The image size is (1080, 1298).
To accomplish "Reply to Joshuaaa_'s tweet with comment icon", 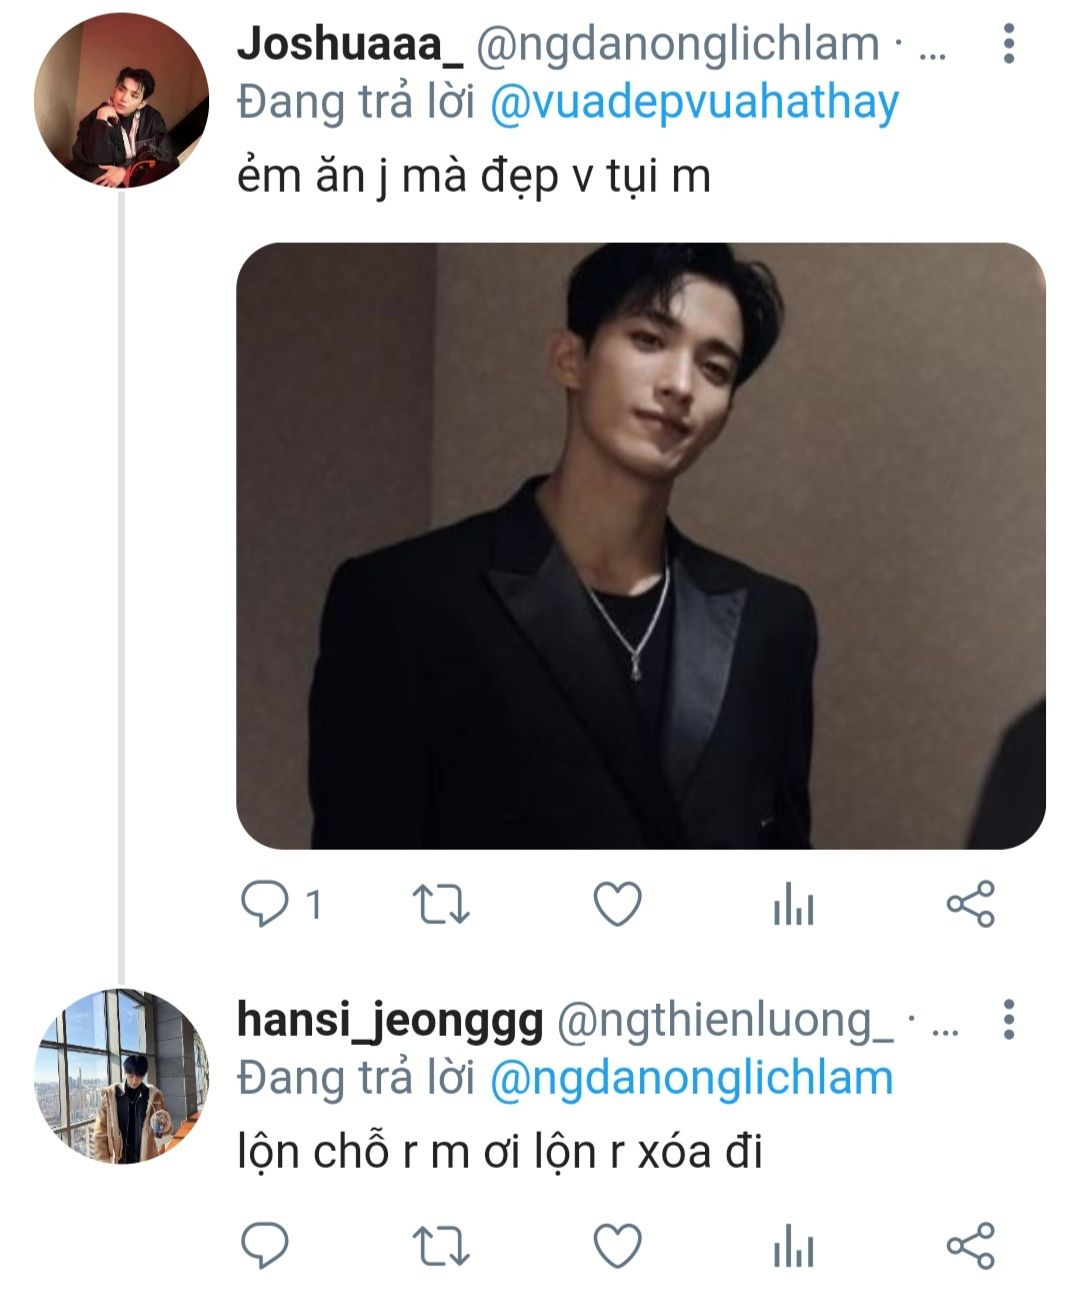I will point(265,905).
